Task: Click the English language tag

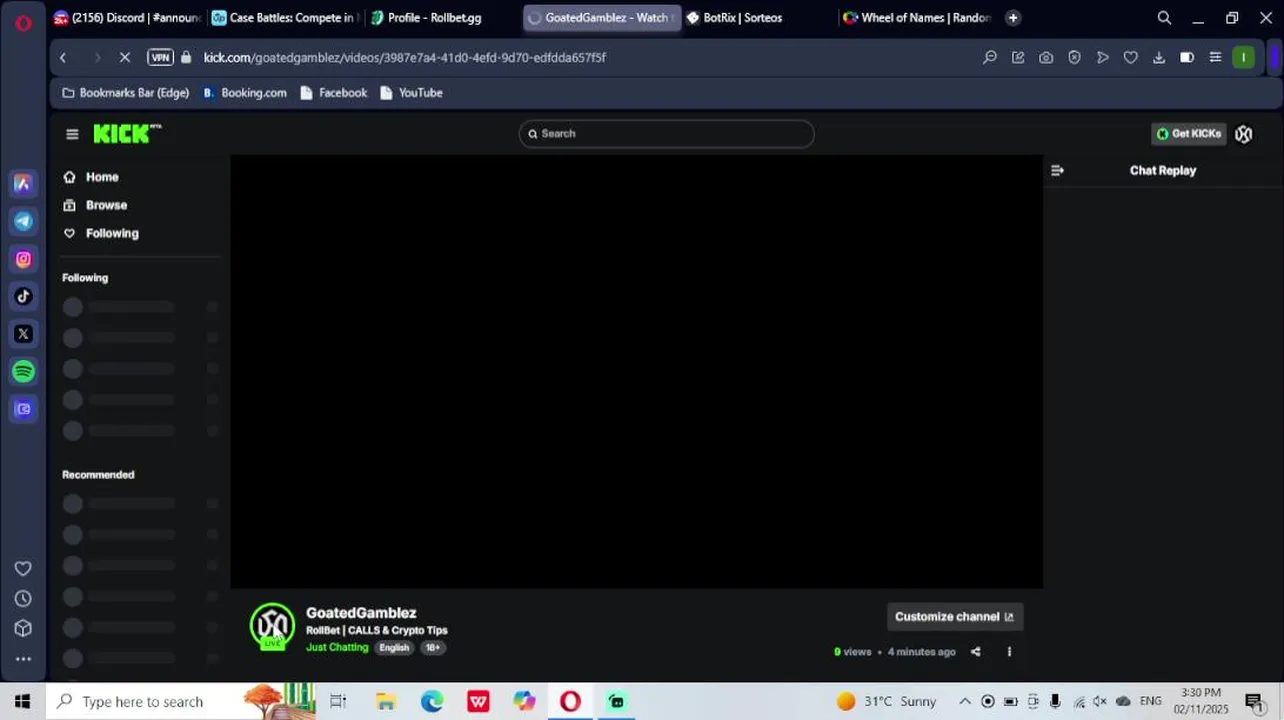Action: [394, 648]
